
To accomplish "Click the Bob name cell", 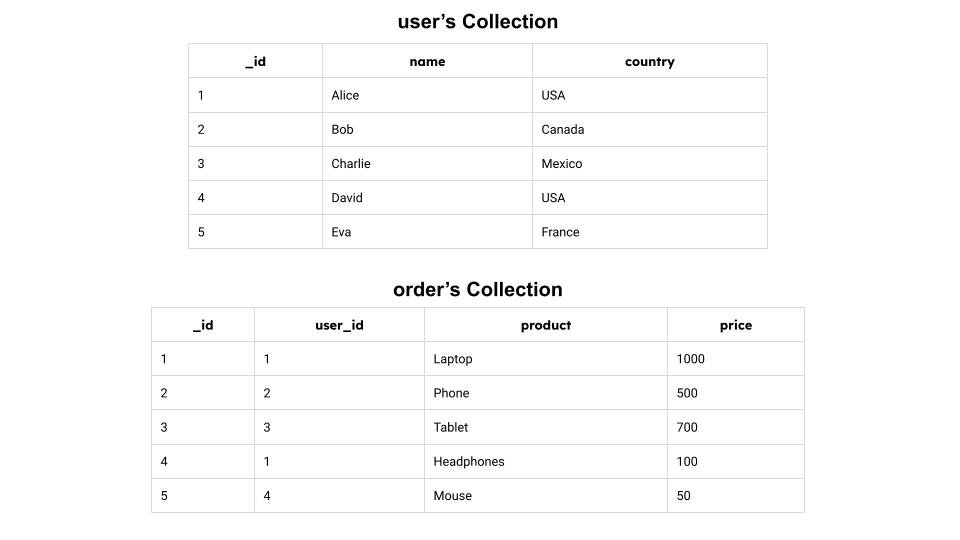I will (427, 129).
